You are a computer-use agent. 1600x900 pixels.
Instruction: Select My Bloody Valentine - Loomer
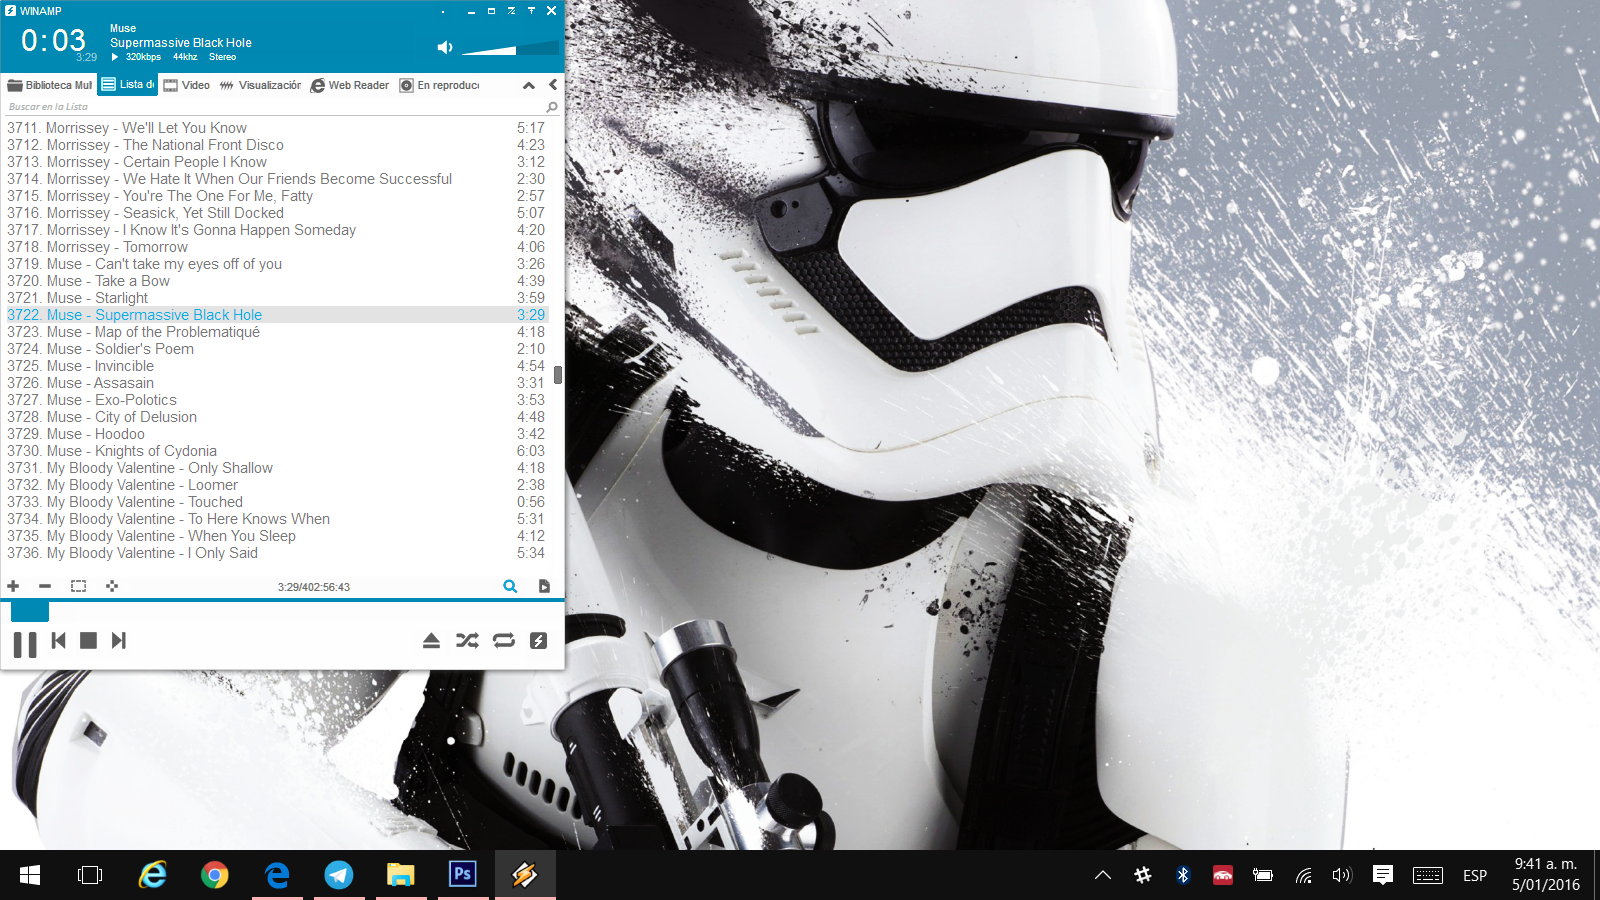click(276, 485)
